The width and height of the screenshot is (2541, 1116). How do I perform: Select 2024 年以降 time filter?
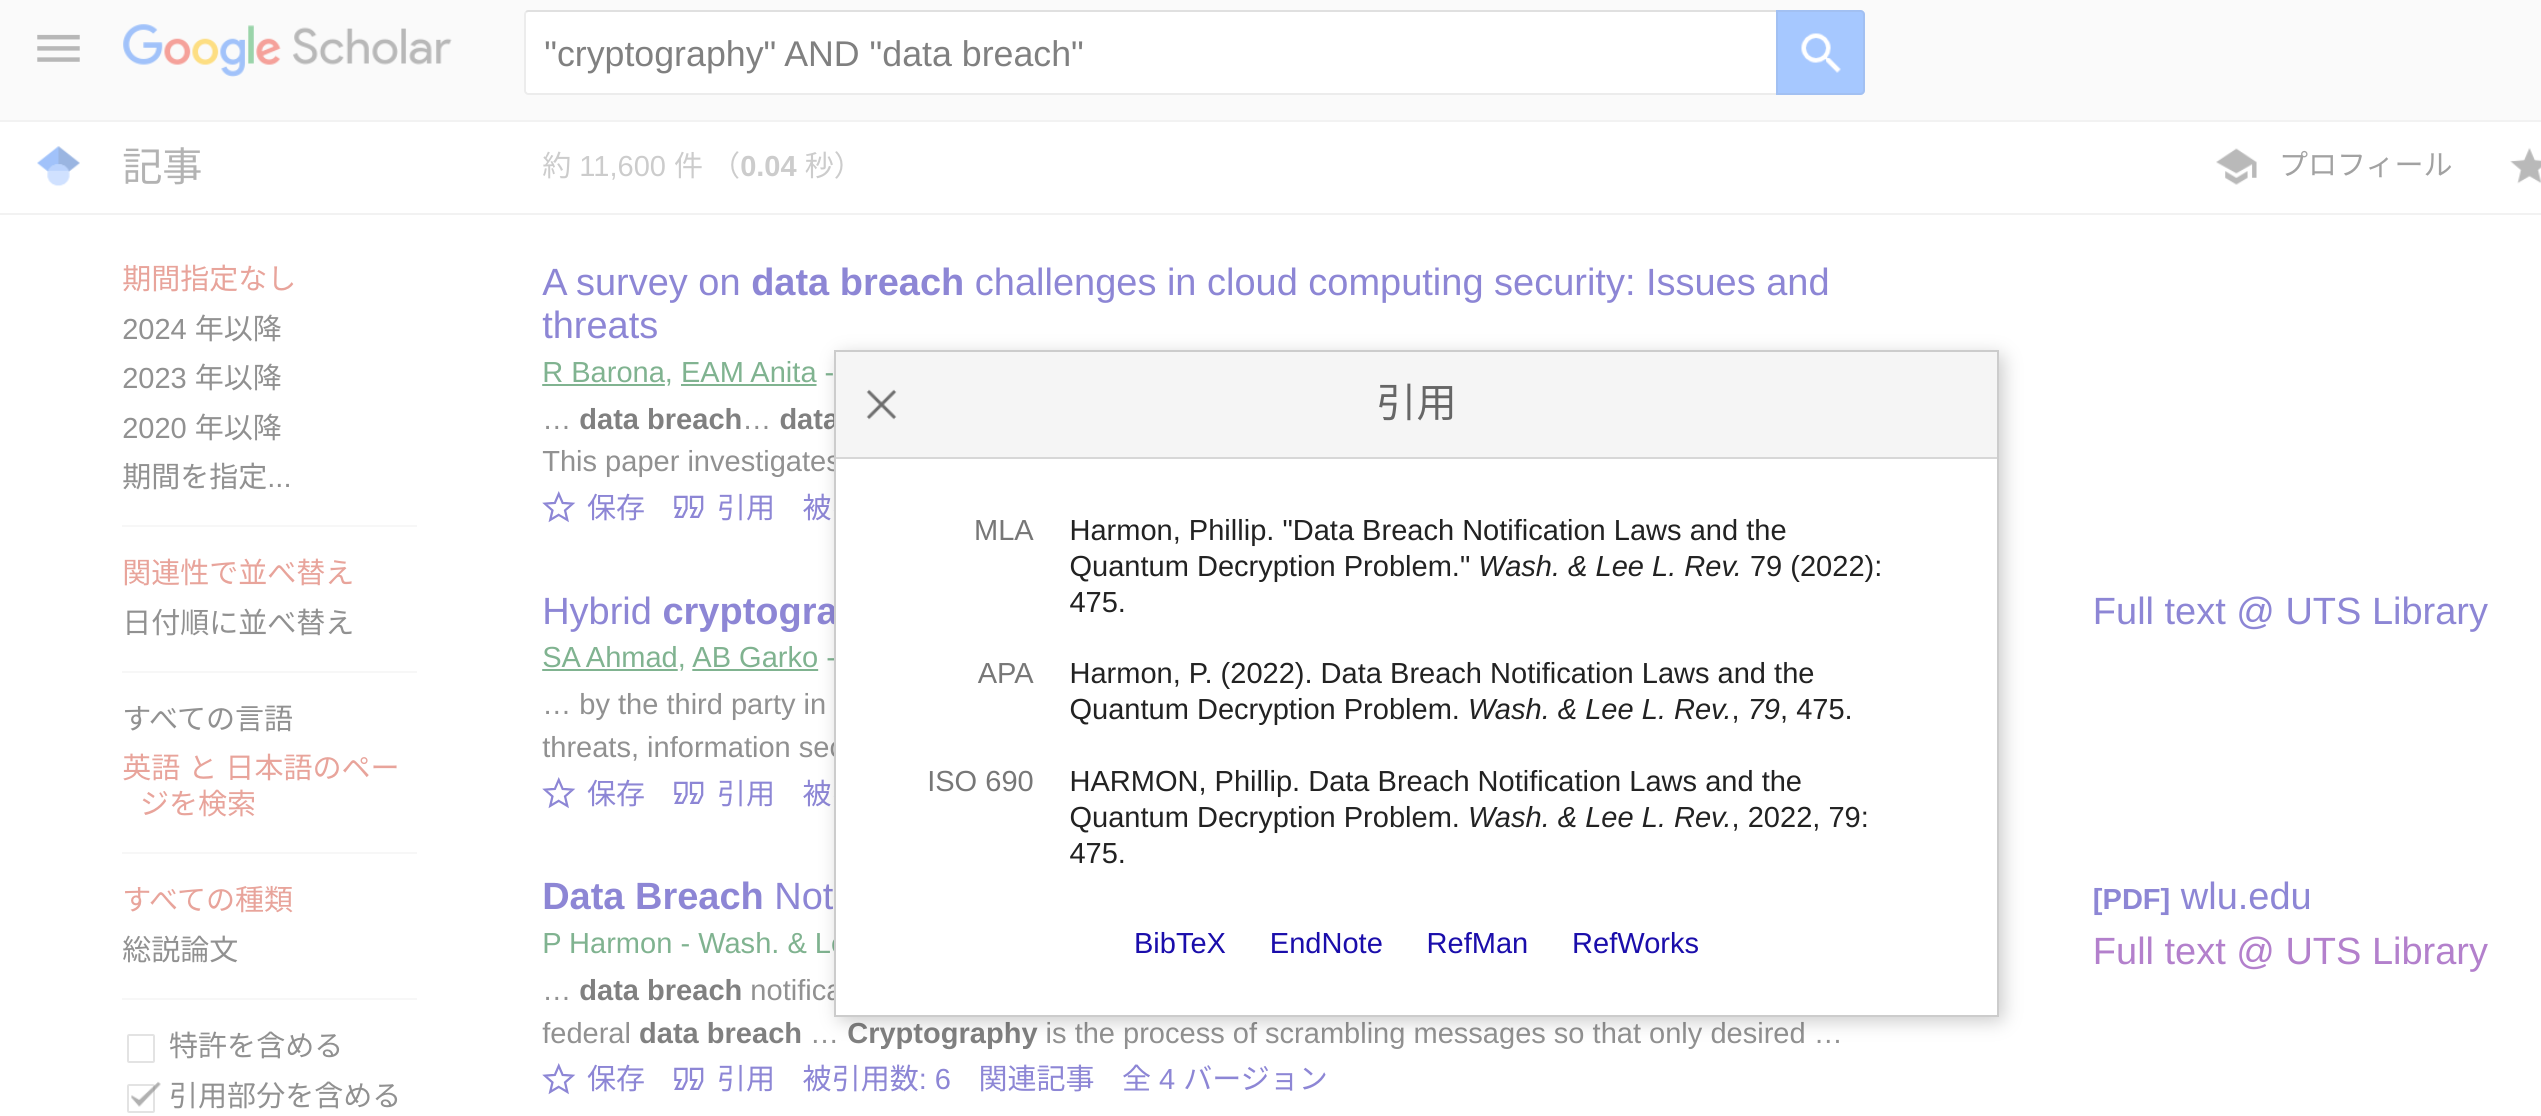point(202,328)
